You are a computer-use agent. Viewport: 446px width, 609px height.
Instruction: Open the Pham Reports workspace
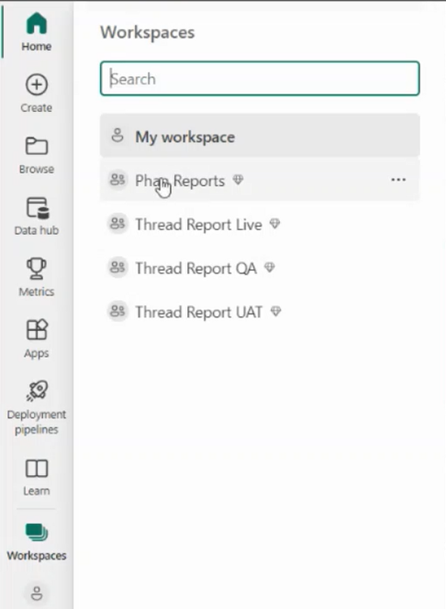point(260,180)
